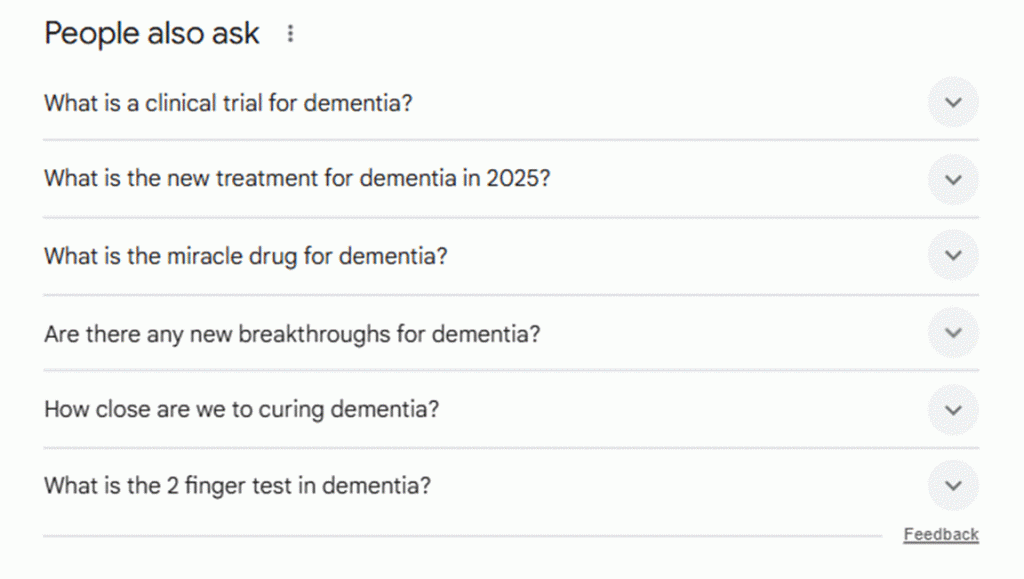Click the curing dementia question's chevron
This screenshot has height=579, width=1024.
pos(953,410)
